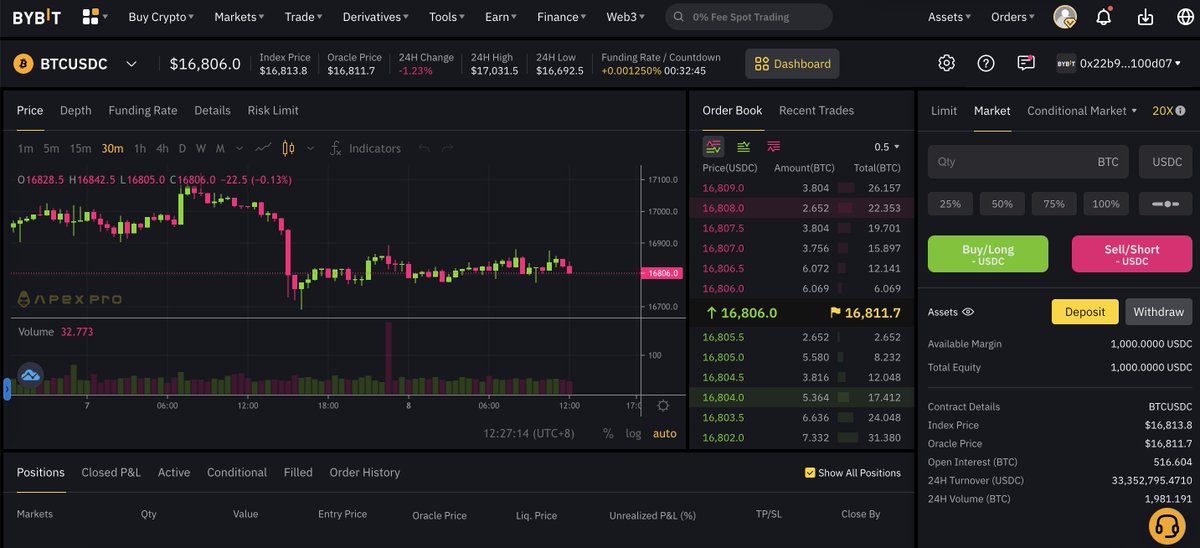The image size is (1200, 548).
Task: Click the Bybit logo
Action: pos(36,17)
